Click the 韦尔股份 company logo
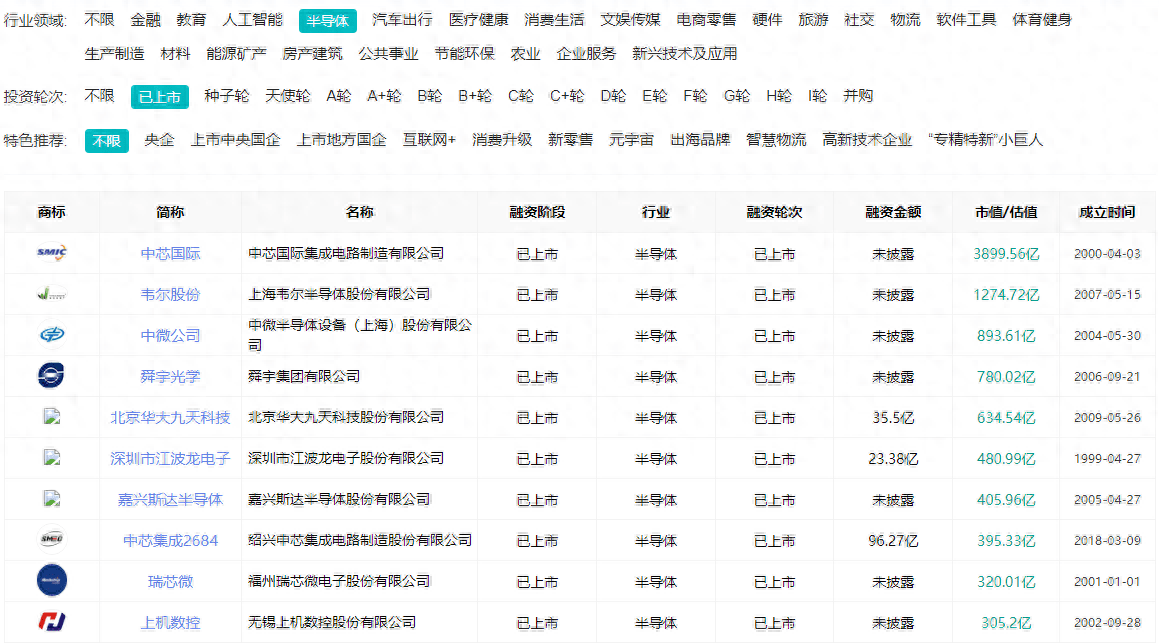 click(52, 294)
